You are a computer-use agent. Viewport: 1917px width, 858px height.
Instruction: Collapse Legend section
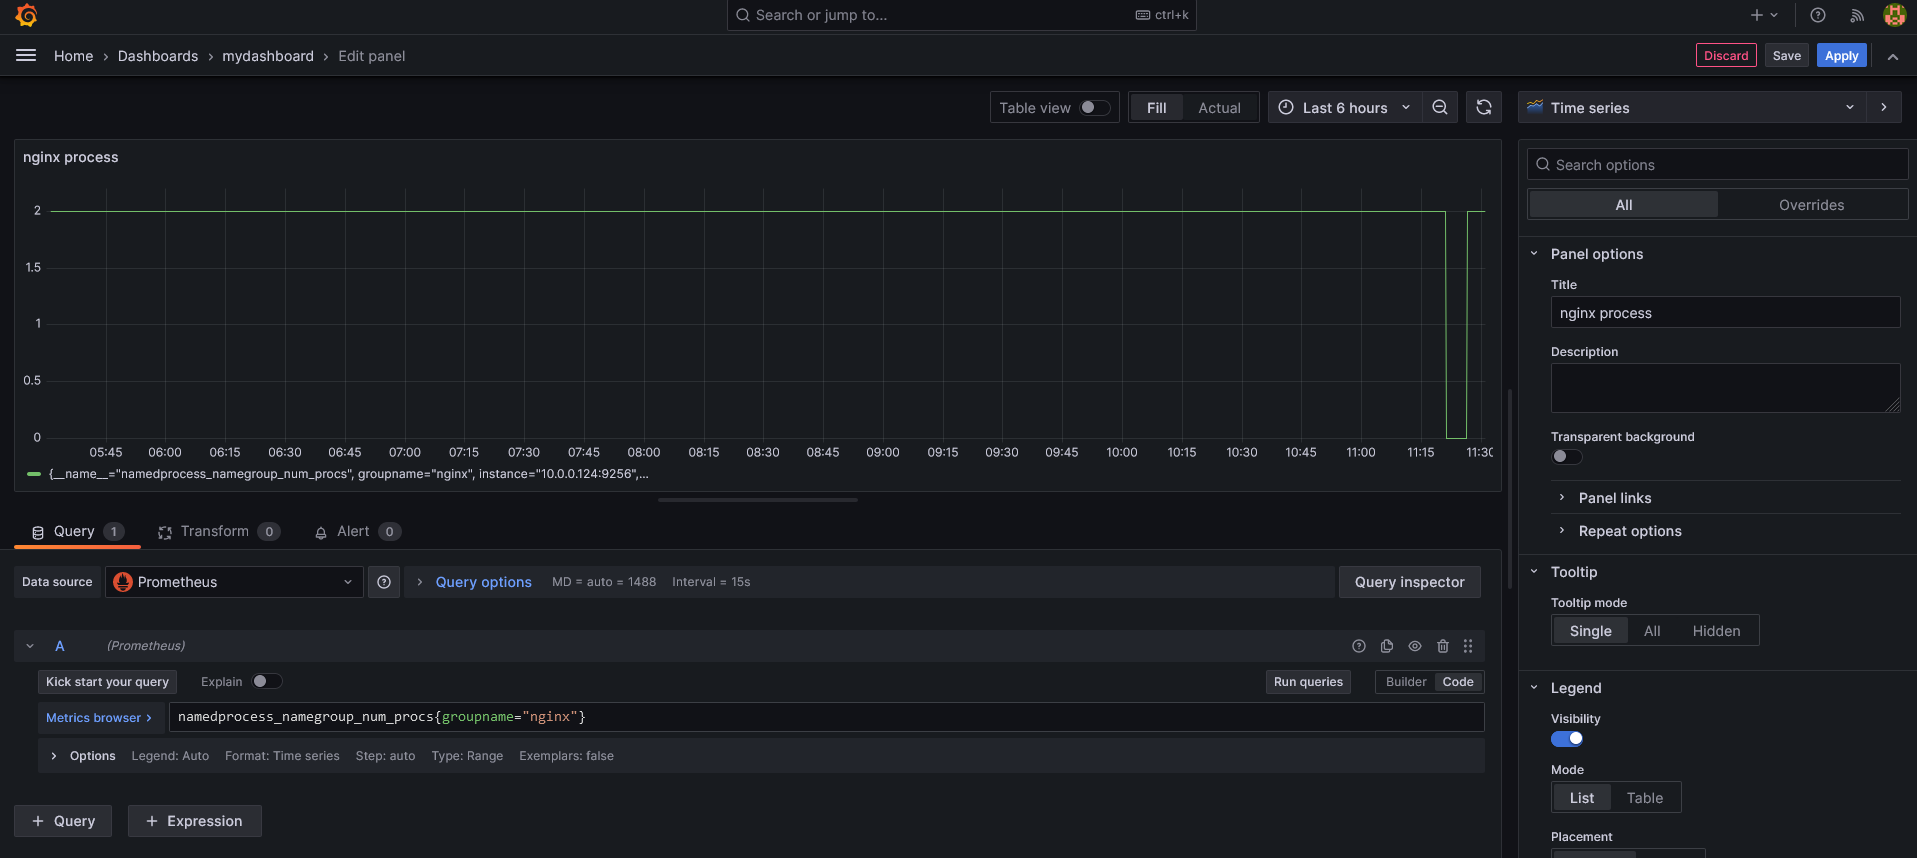pos(1575,688)
